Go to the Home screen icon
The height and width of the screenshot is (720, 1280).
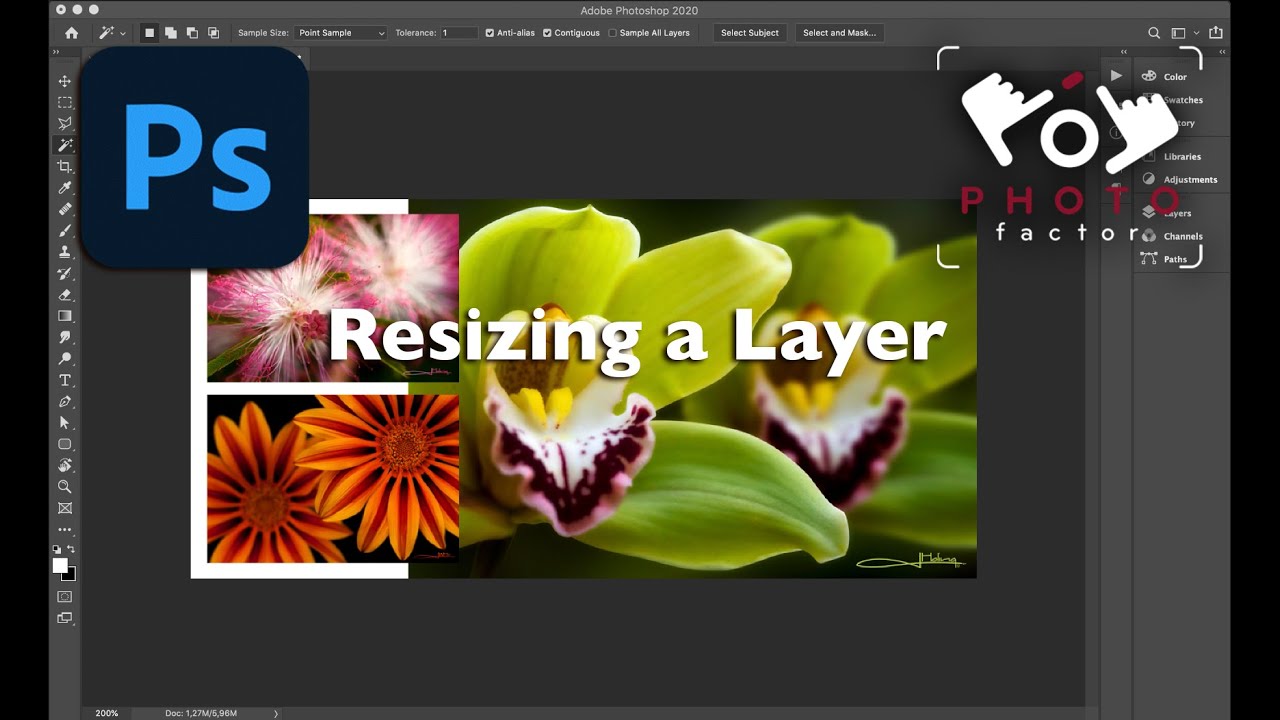coord(71,33)
